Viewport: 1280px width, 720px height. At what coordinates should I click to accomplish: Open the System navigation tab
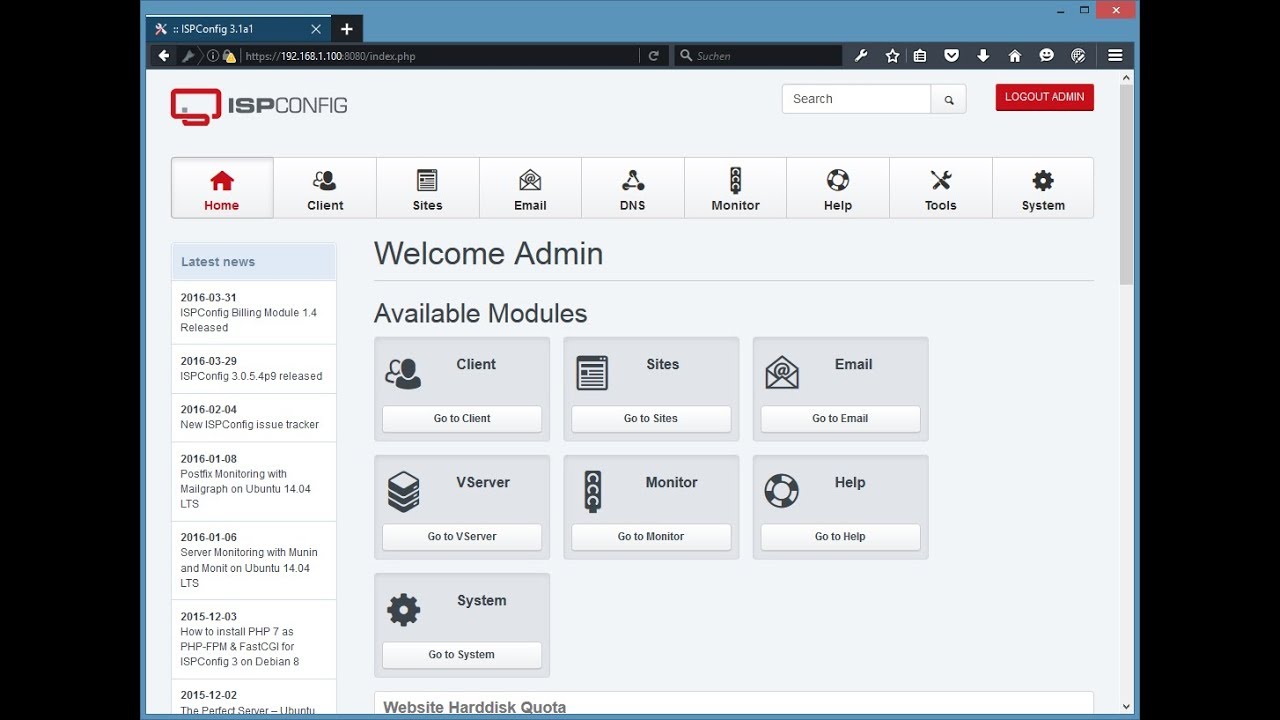tap(1043, 188)
